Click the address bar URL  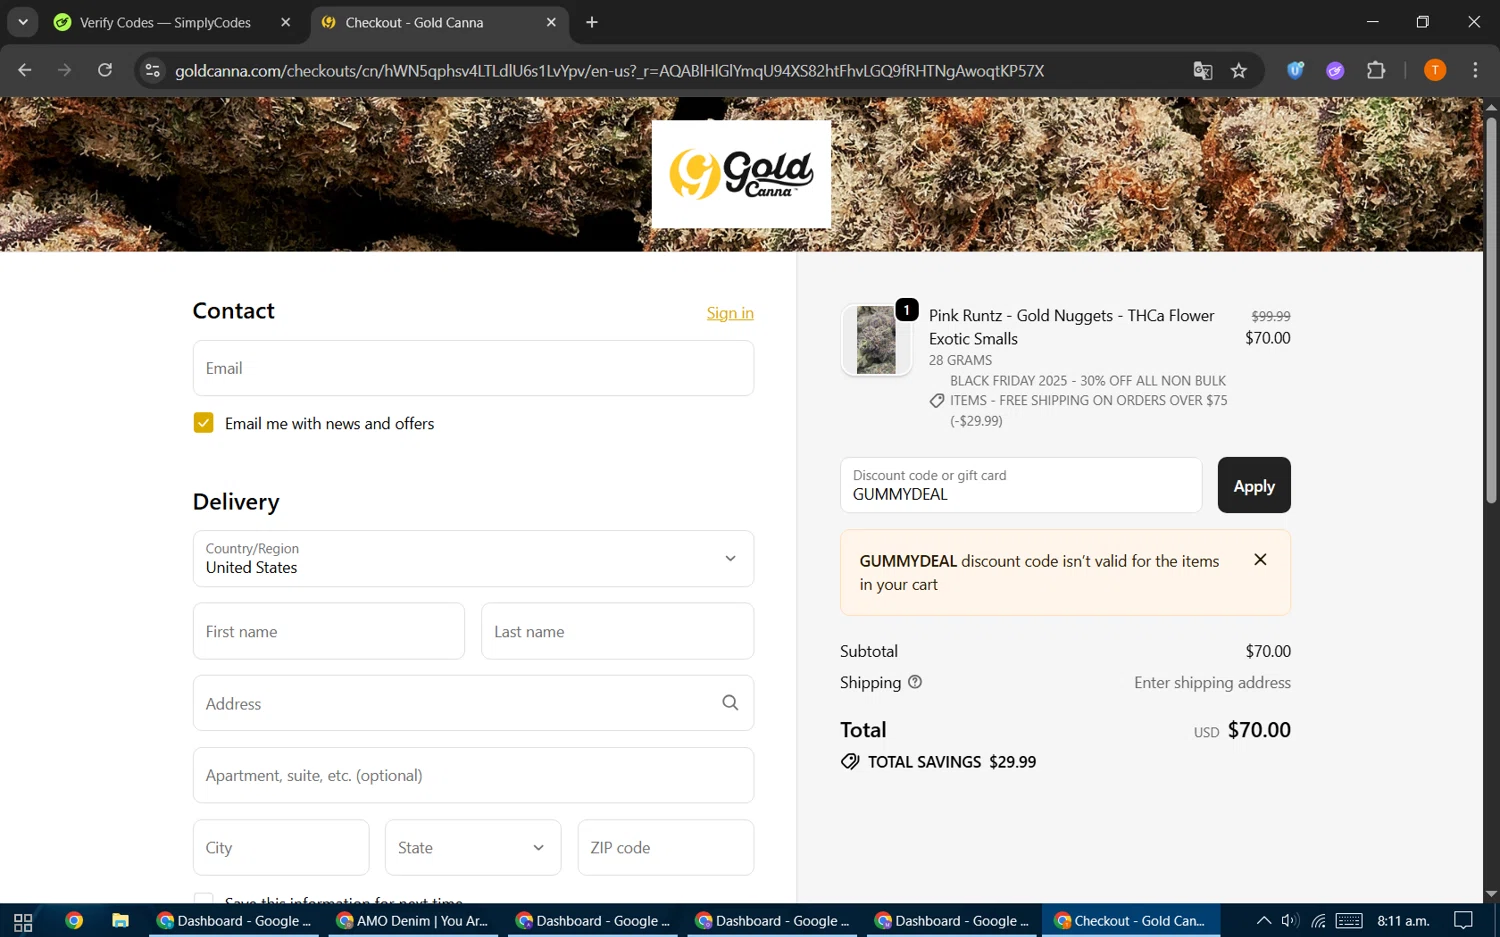pyautogui.click(x=610, y=71)
